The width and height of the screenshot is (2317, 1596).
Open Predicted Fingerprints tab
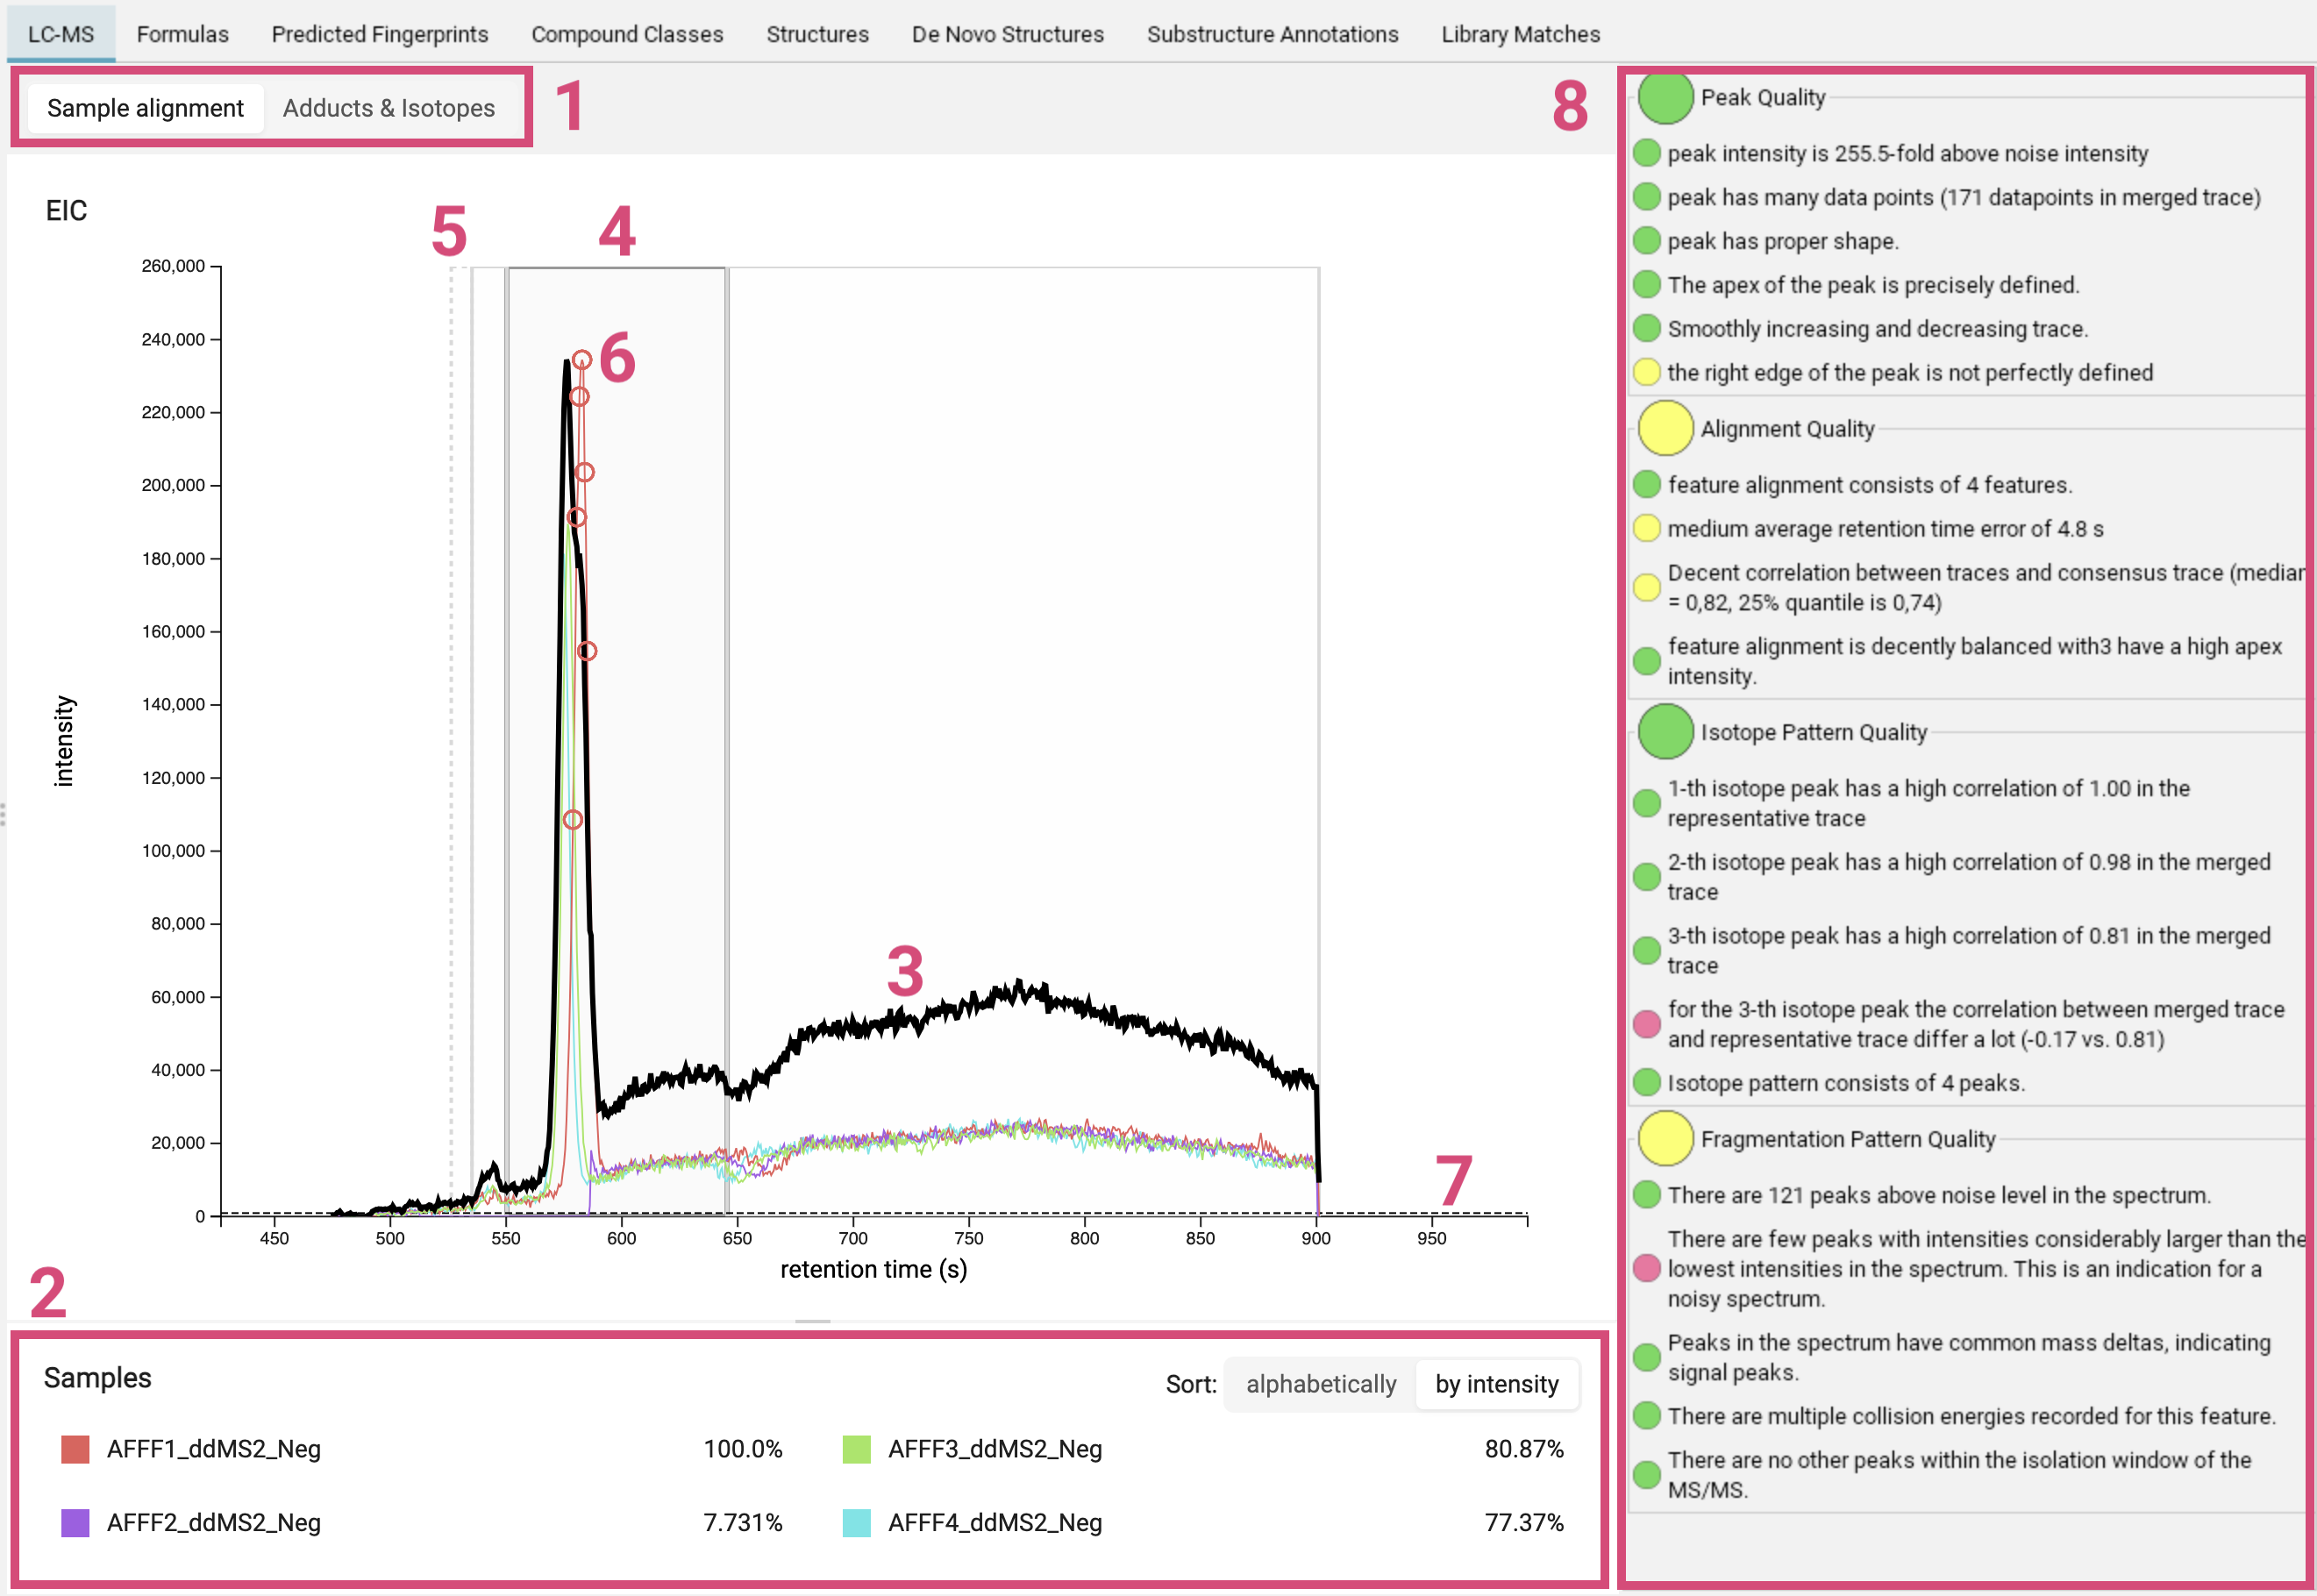click(x=380, y=33)
